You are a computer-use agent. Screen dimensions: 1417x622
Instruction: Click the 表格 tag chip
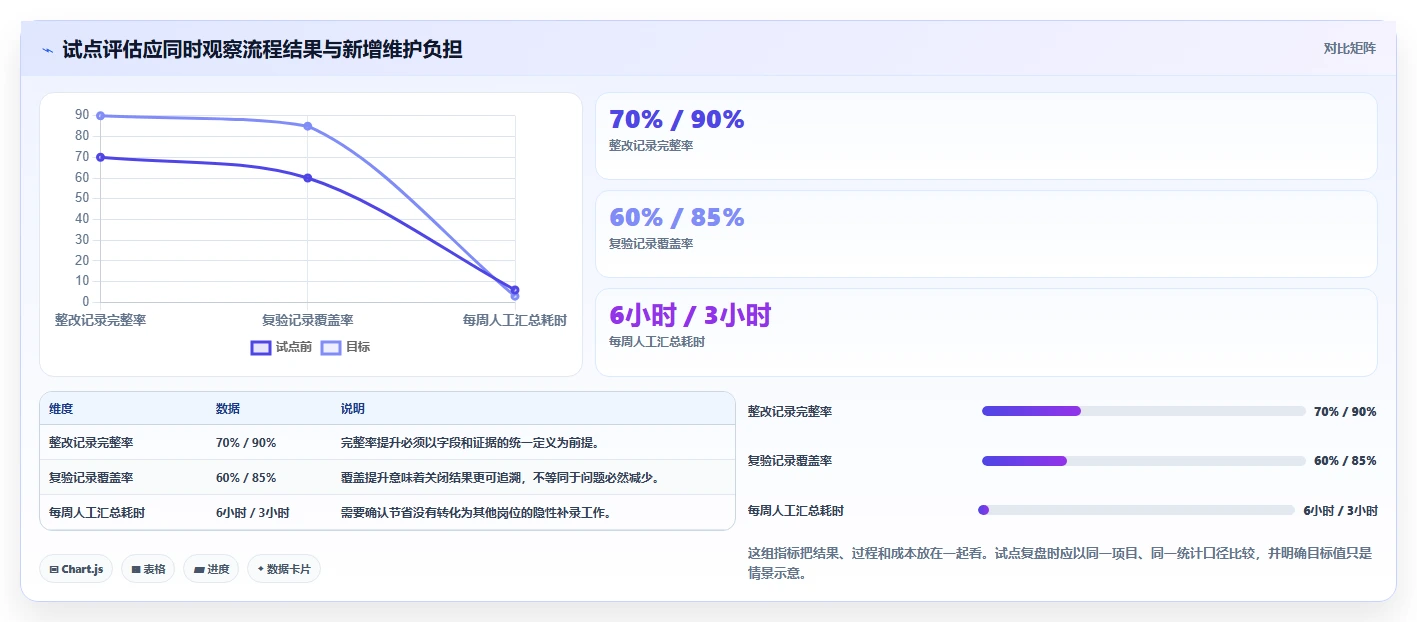148,569
